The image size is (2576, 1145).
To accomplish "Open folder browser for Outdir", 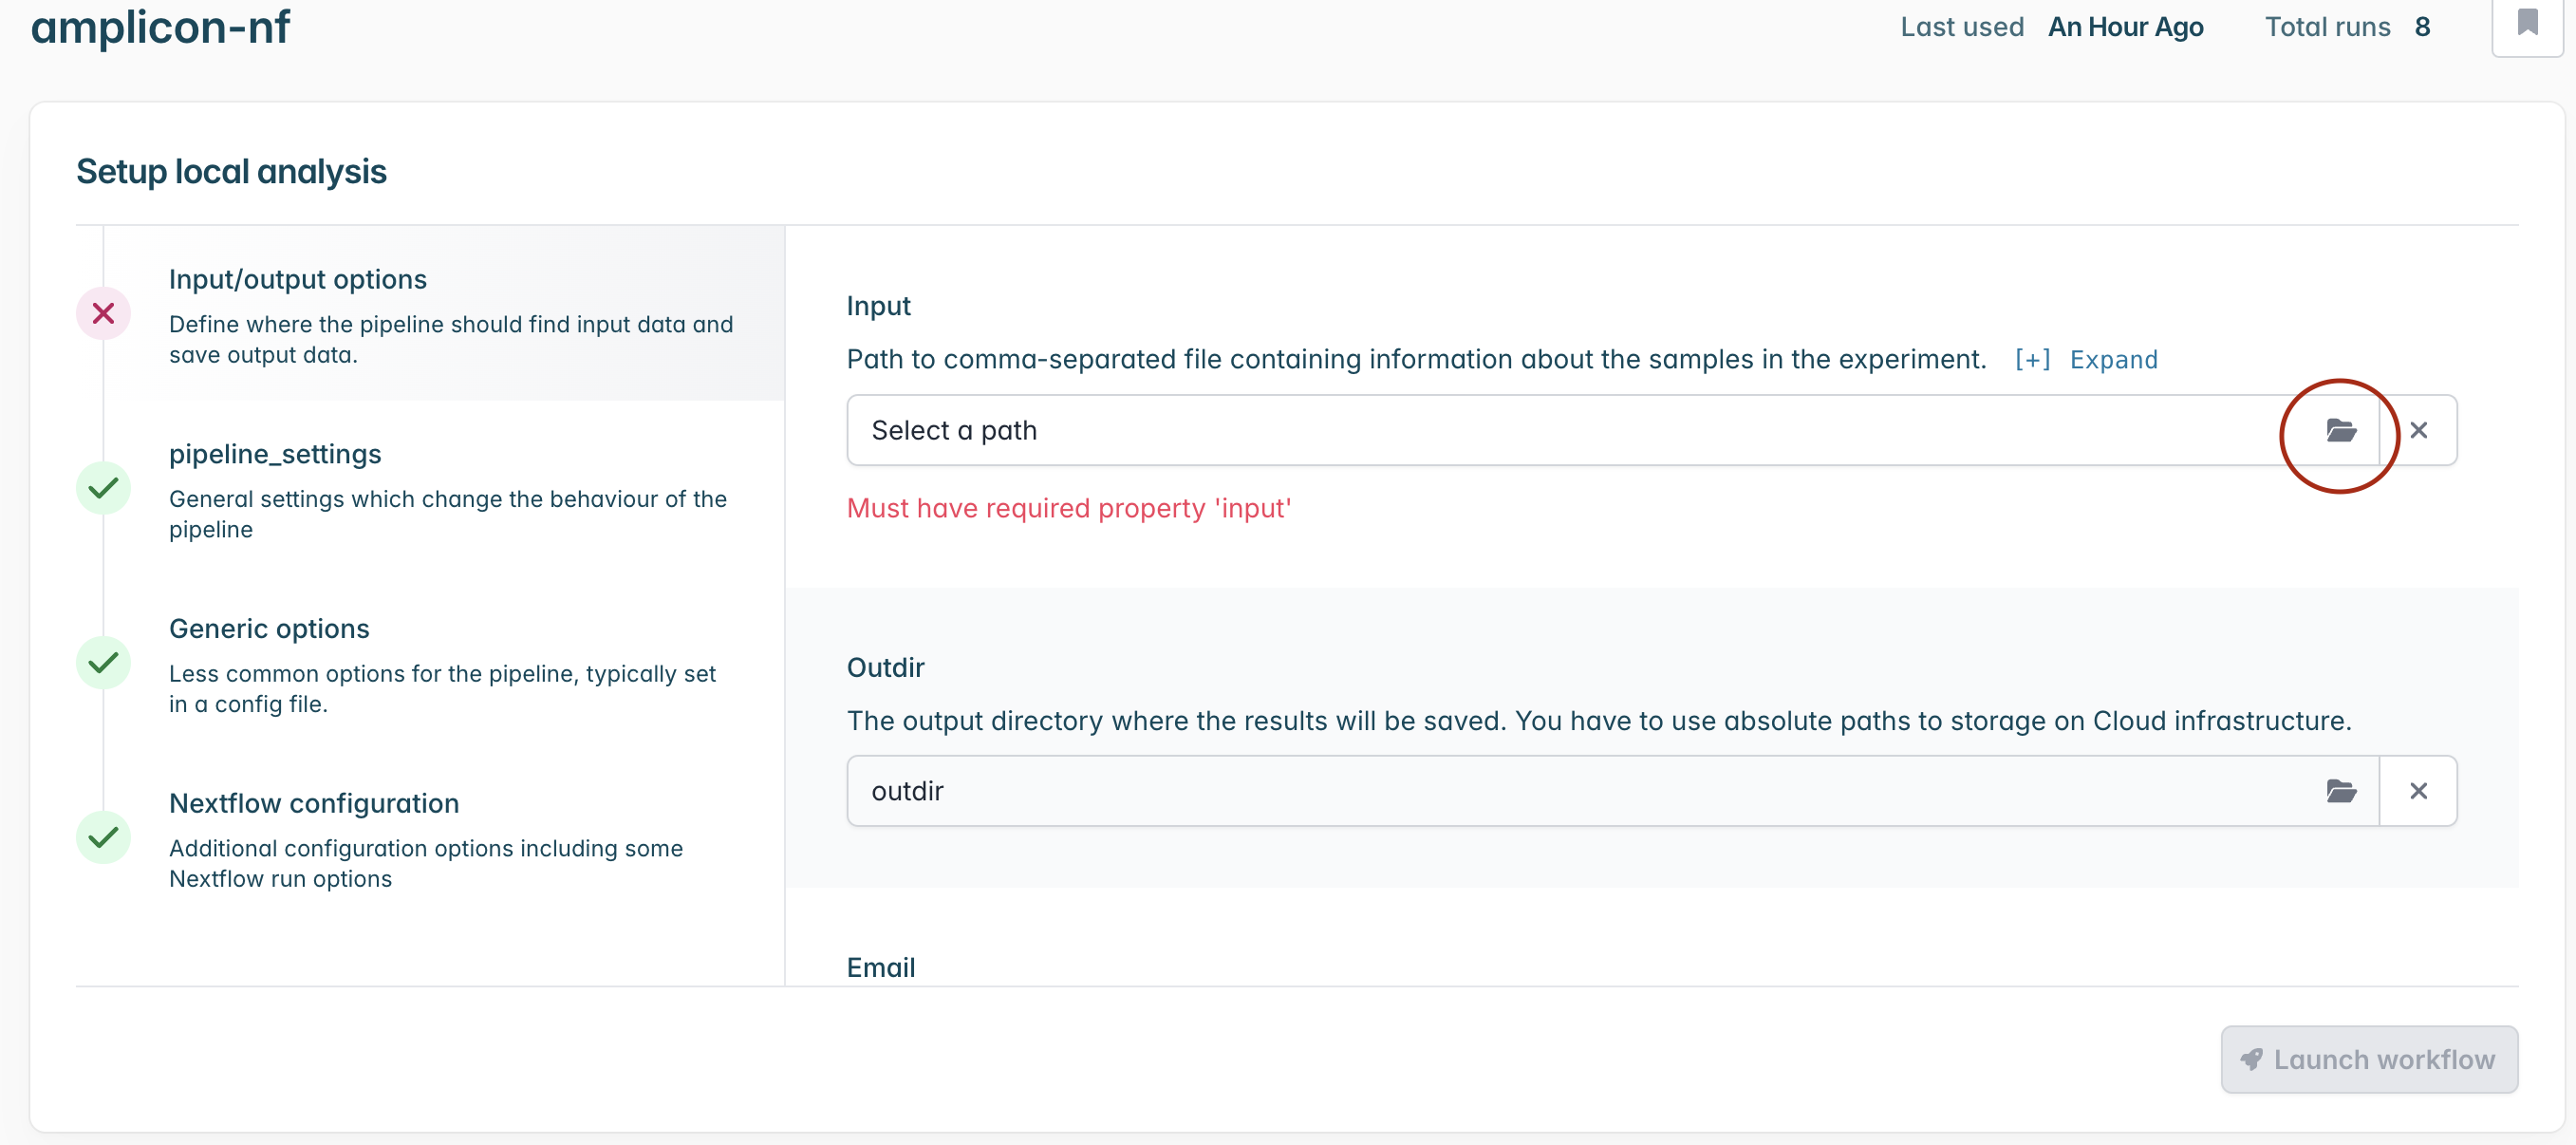I will (x=2340, y=791).
